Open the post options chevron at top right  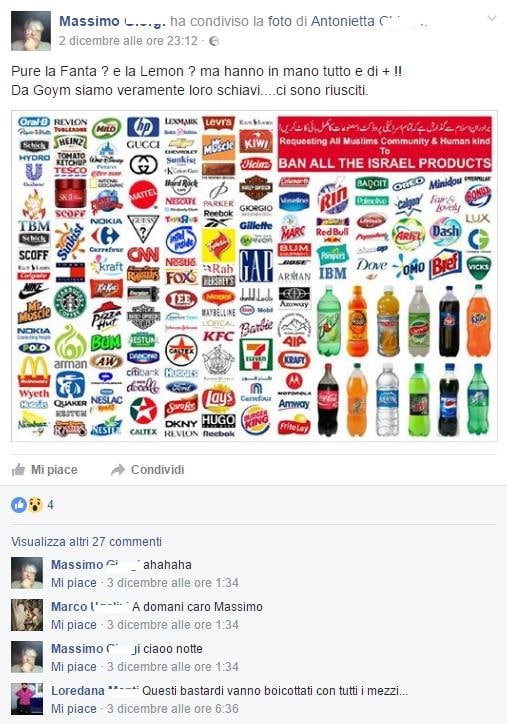pos(492,18)
